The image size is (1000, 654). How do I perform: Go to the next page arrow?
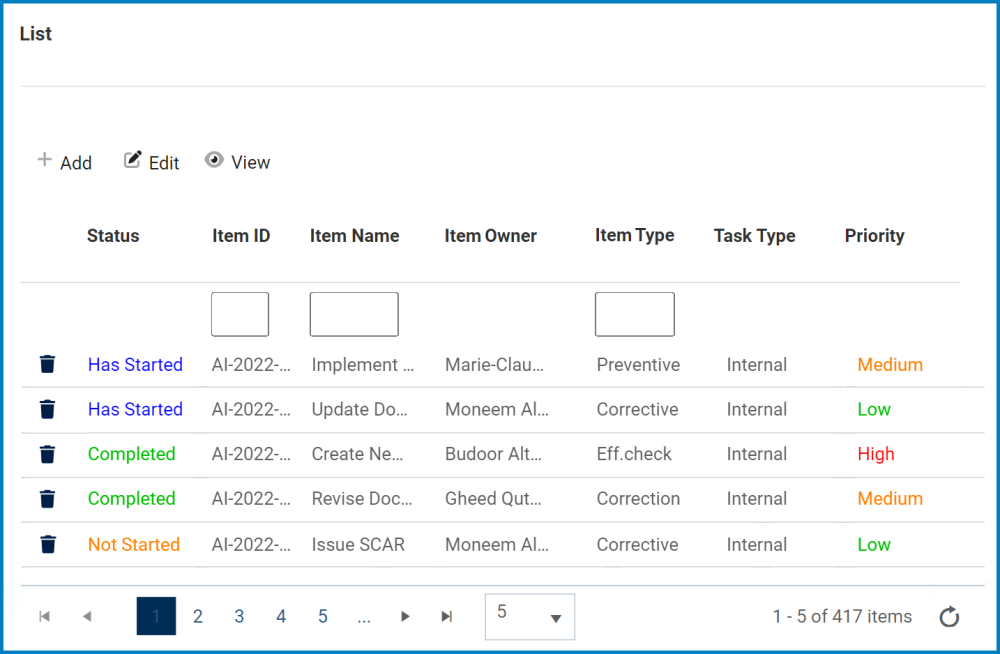tap(405, 617)
